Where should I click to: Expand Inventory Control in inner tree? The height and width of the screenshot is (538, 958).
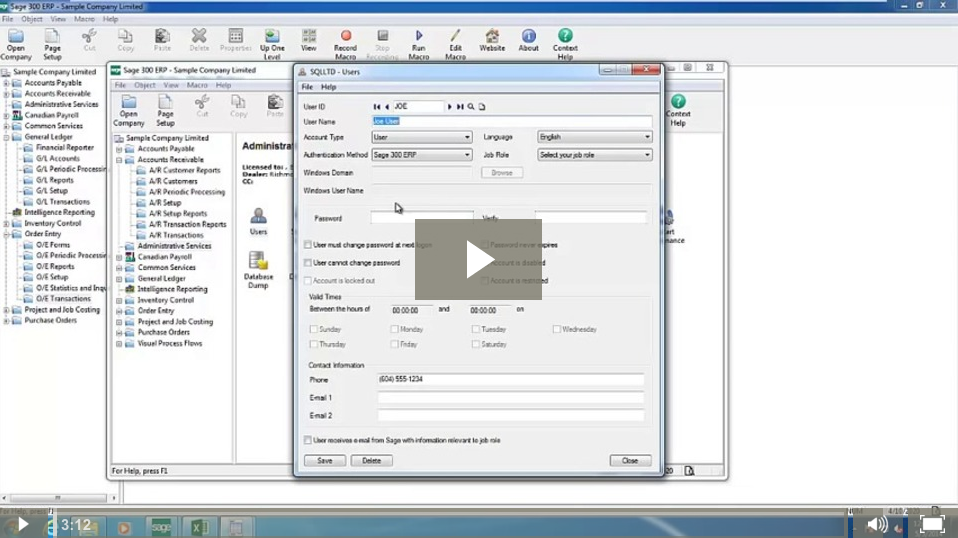[x=119, y=300]
